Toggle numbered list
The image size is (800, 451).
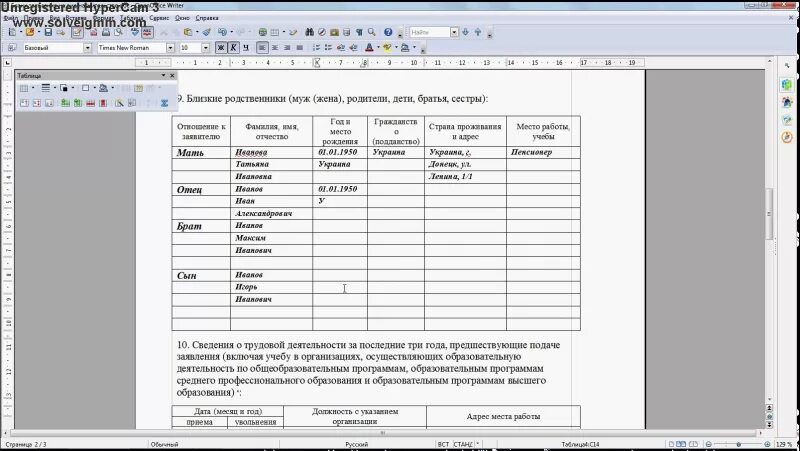[316, 47]
